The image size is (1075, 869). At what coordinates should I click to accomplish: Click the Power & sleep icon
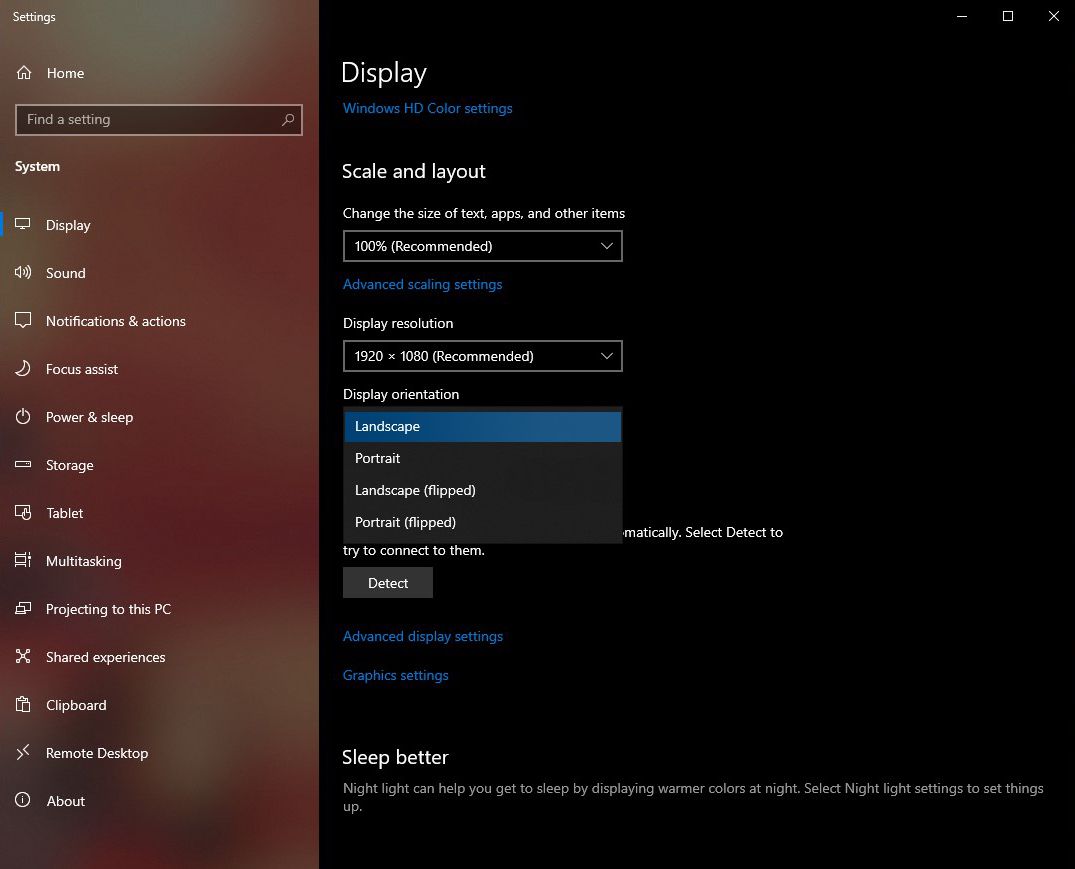[24, 417]
